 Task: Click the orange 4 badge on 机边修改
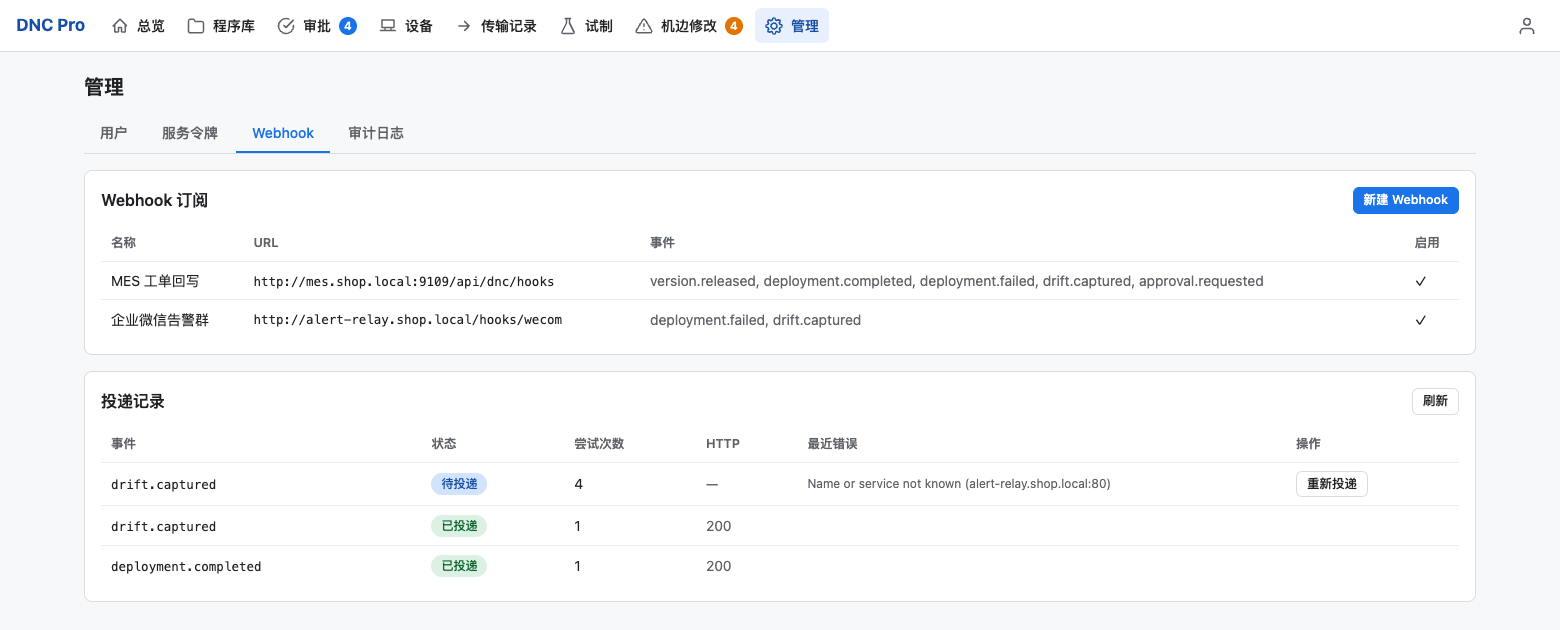coord(734,26)
